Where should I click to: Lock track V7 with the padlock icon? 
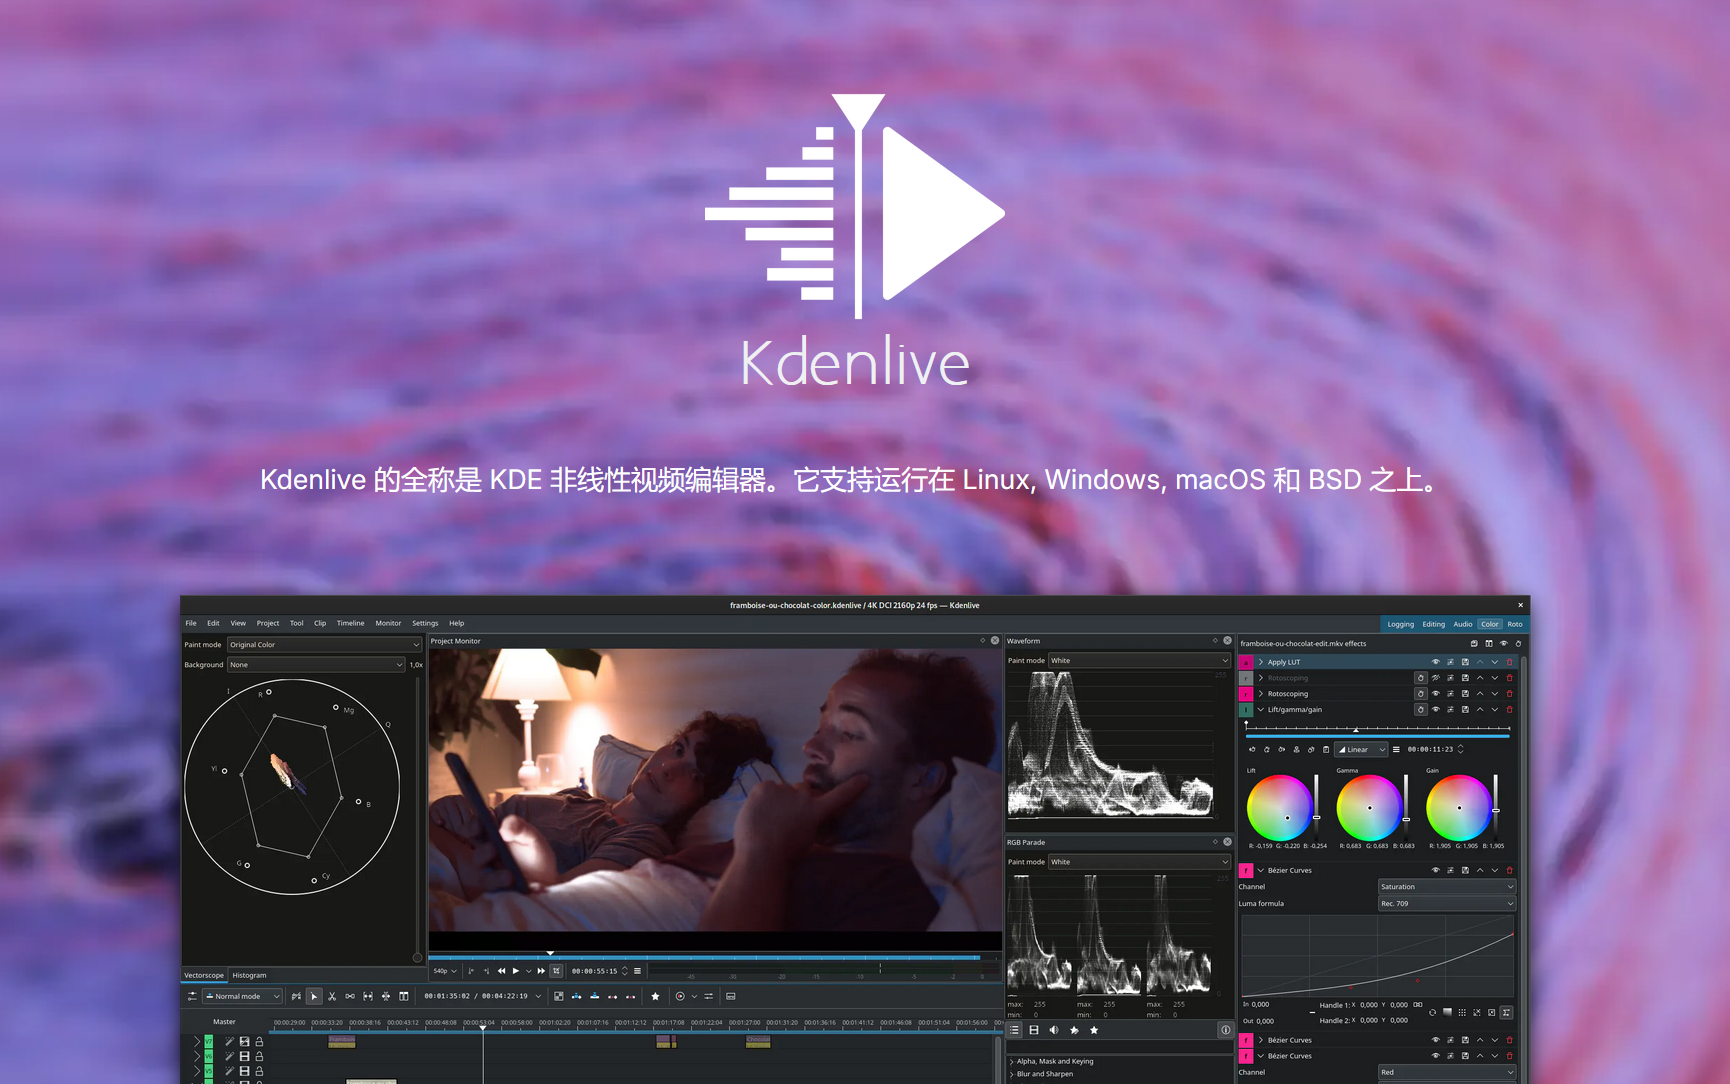coord(259,1042)
